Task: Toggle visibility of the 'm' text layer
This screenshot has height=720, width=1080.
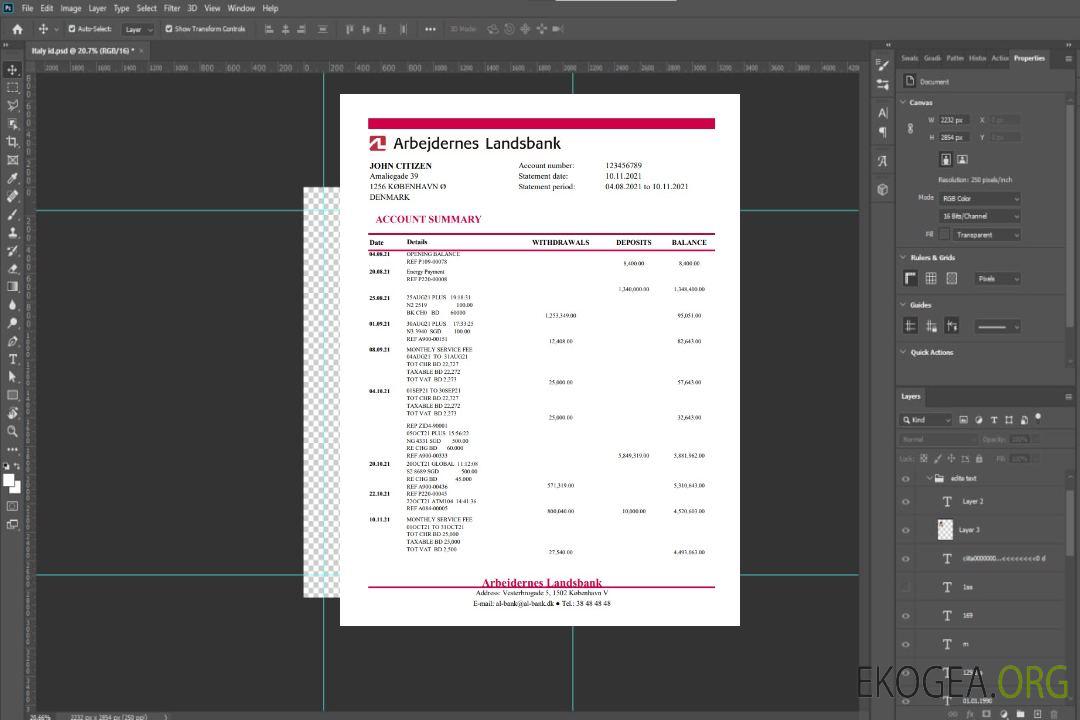Action: pos(906,644)
